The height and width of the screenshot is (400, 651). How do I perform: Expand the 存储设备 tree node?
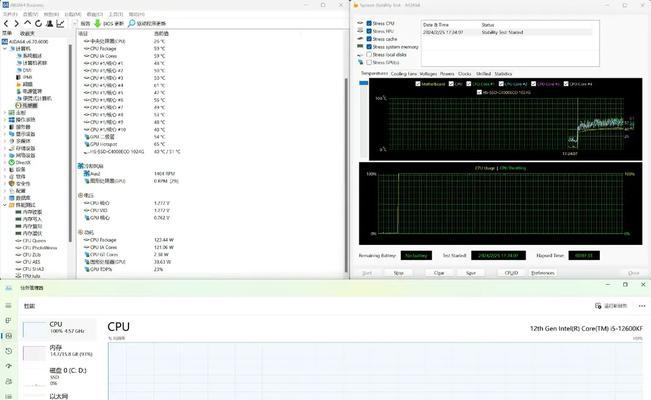pyautogui.click(x=5, y=148)
